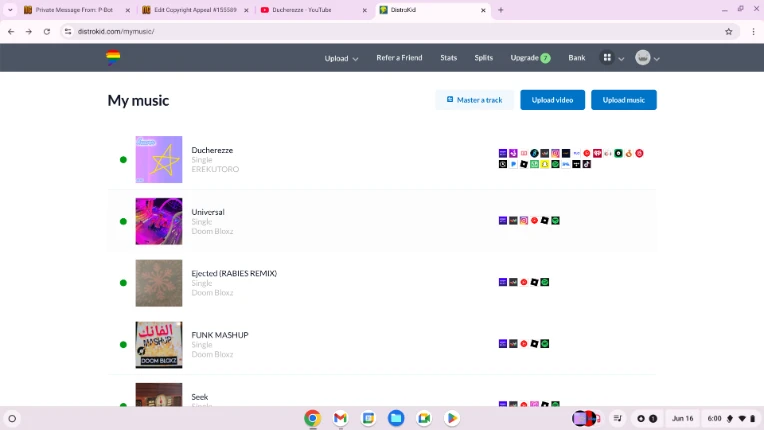
Task: Click TikTok icon on Ducherezze row
Action: tap(587, 164)
